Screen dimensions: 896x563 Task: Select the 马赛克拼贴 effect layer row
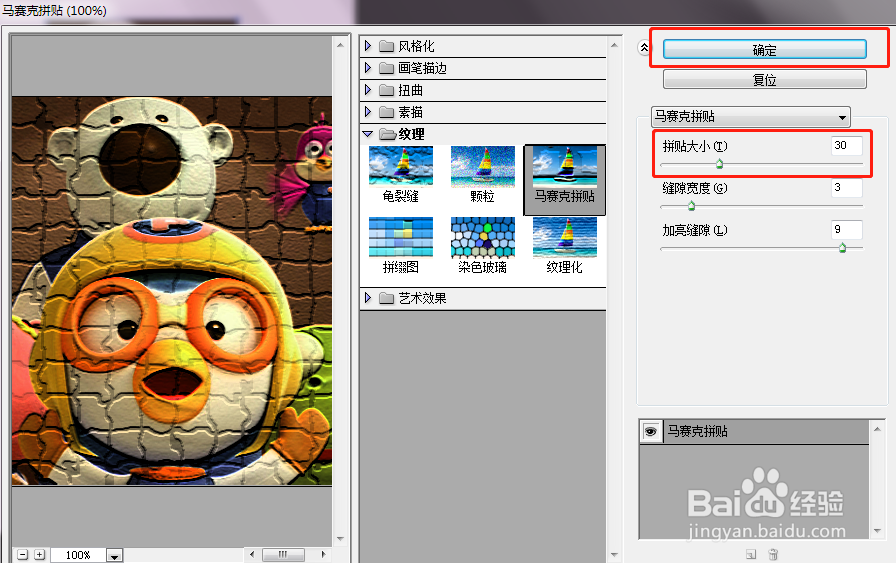[x=754, y=432]
